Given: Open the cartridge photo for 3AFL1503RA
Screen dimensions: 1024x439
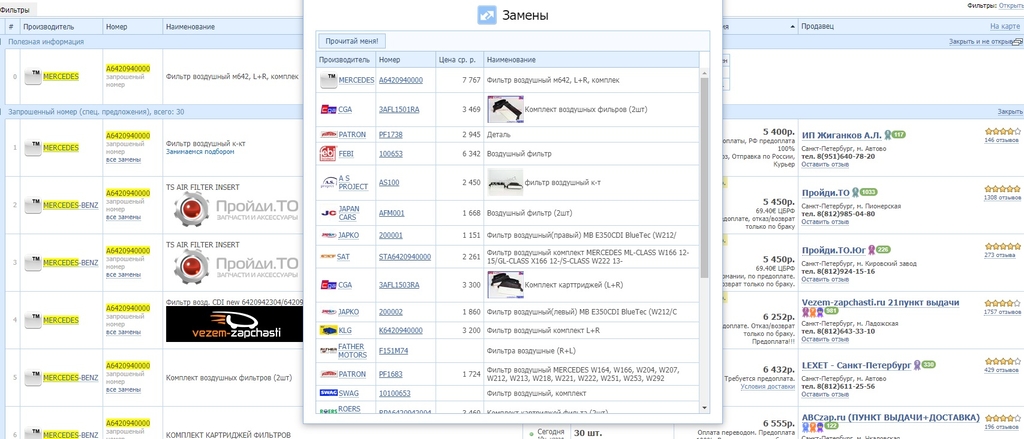Looking at the screenshot, I should click(505, 285).
